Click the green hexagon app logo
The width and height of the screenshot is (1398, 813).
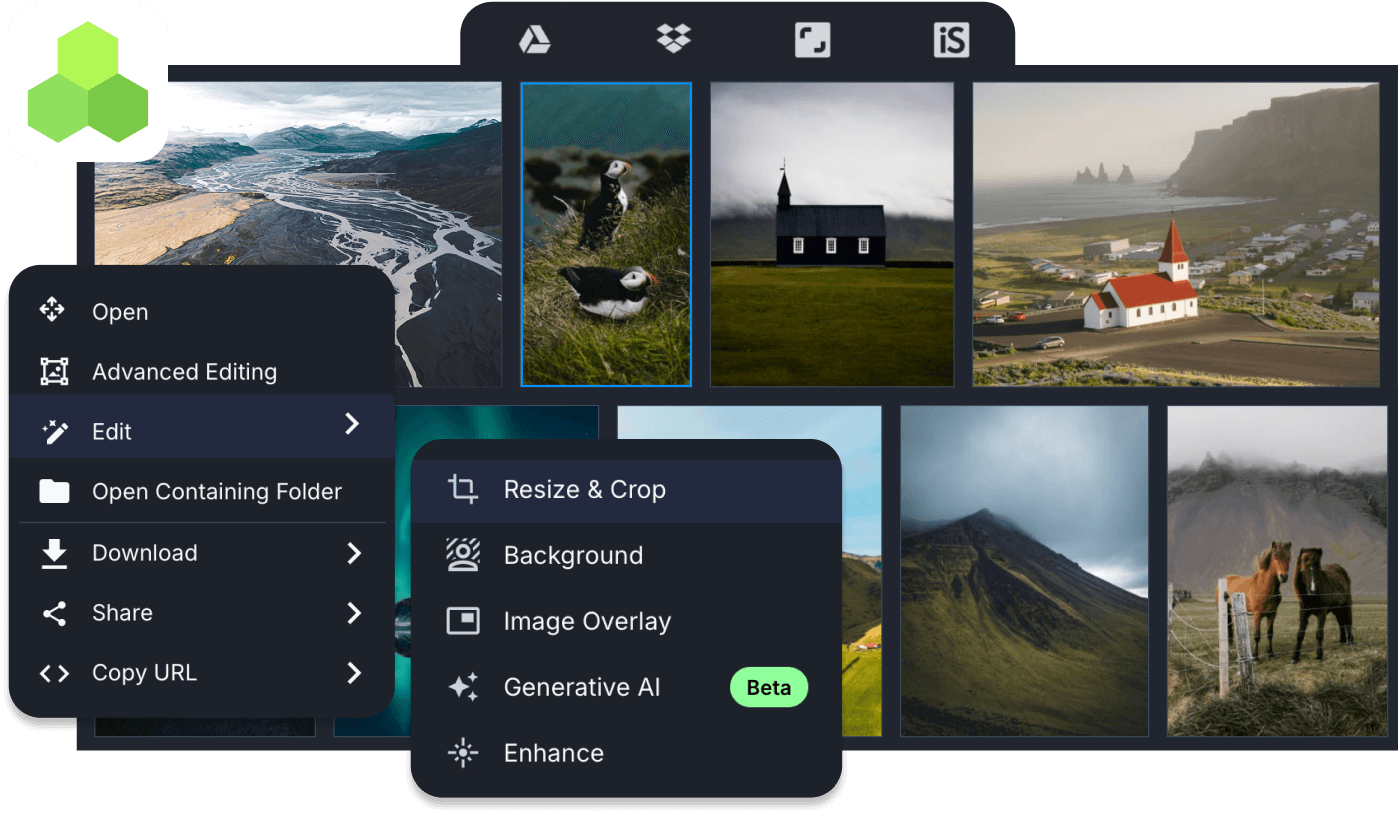[x=88, y=82]
